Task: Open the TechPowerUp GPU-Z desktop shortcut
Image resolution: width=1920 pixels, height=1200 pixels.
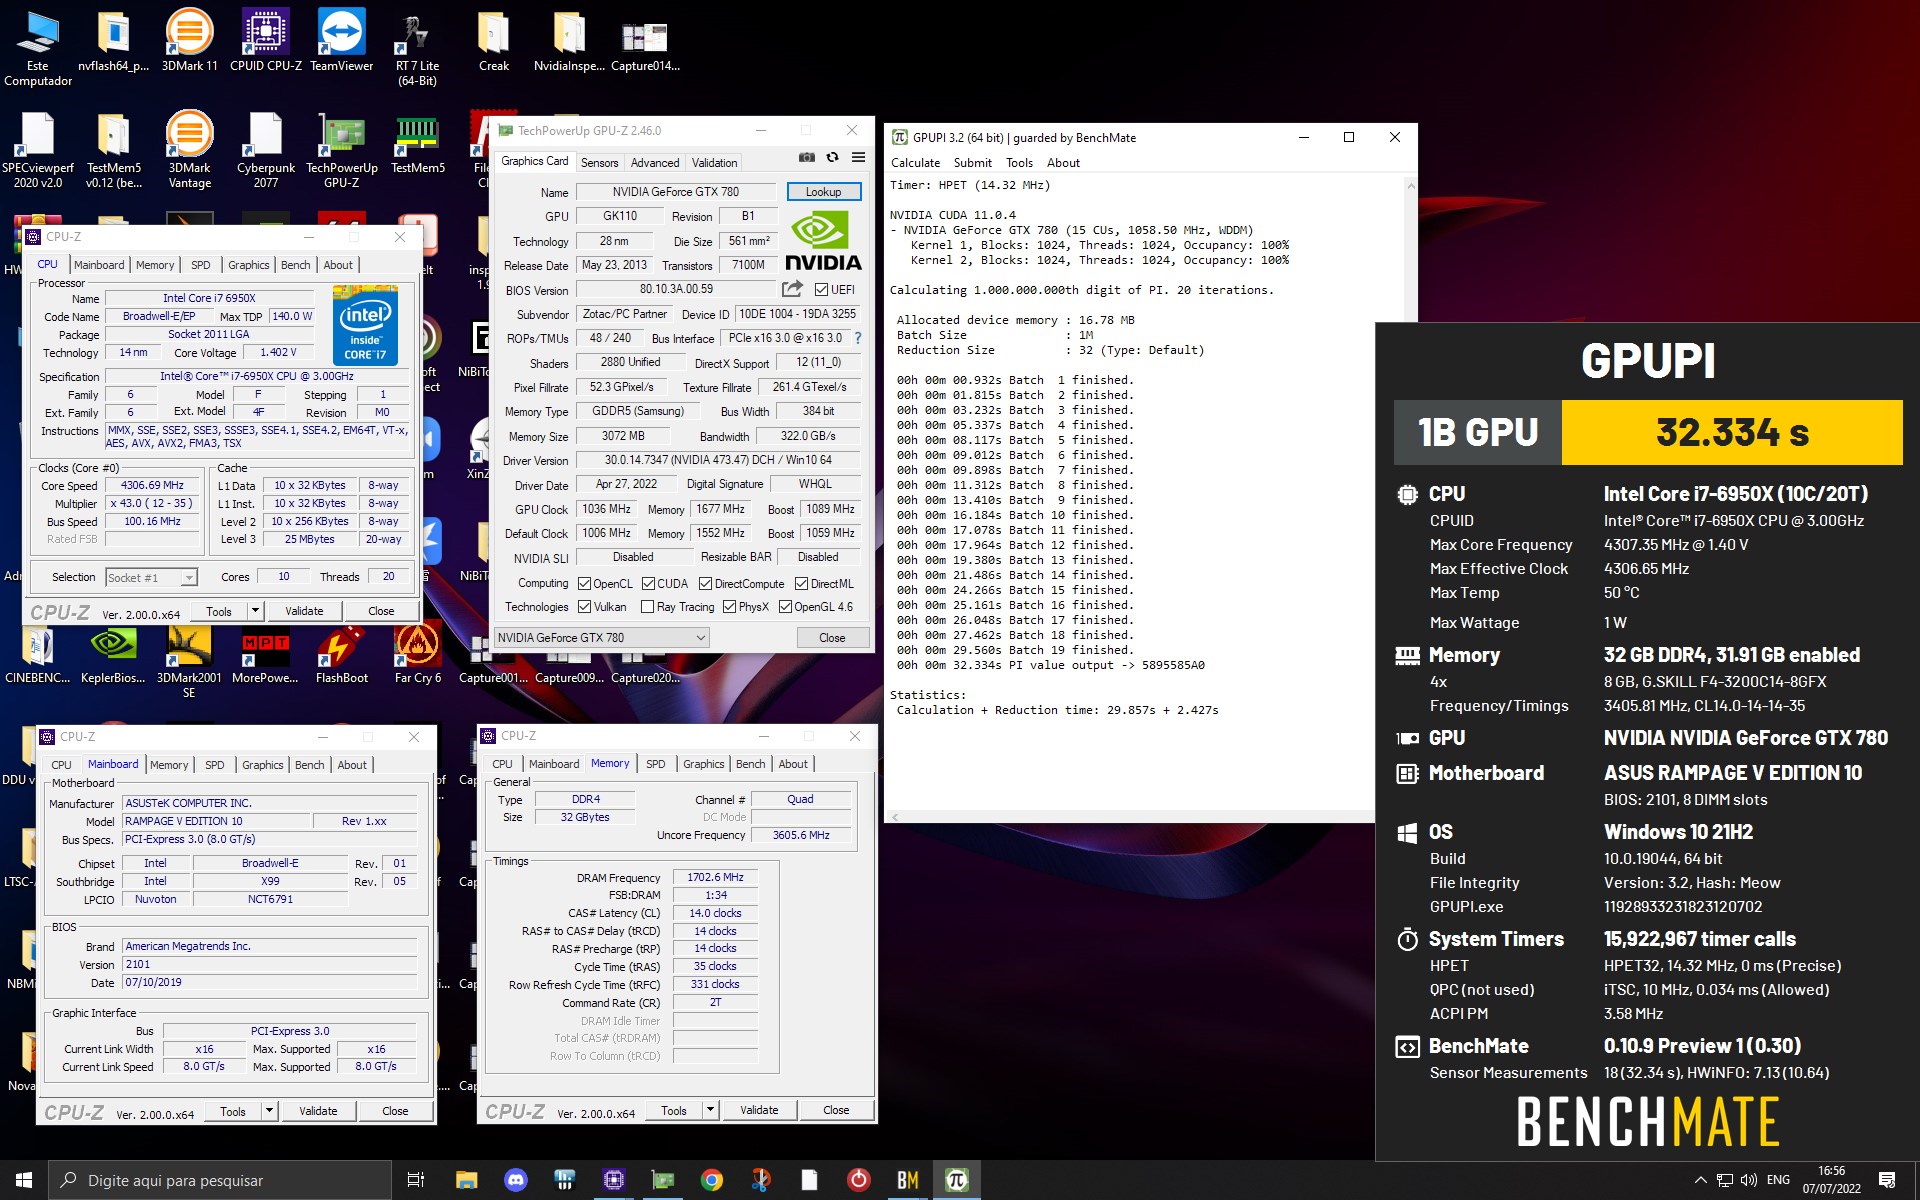Action: [x=341, y=150]
